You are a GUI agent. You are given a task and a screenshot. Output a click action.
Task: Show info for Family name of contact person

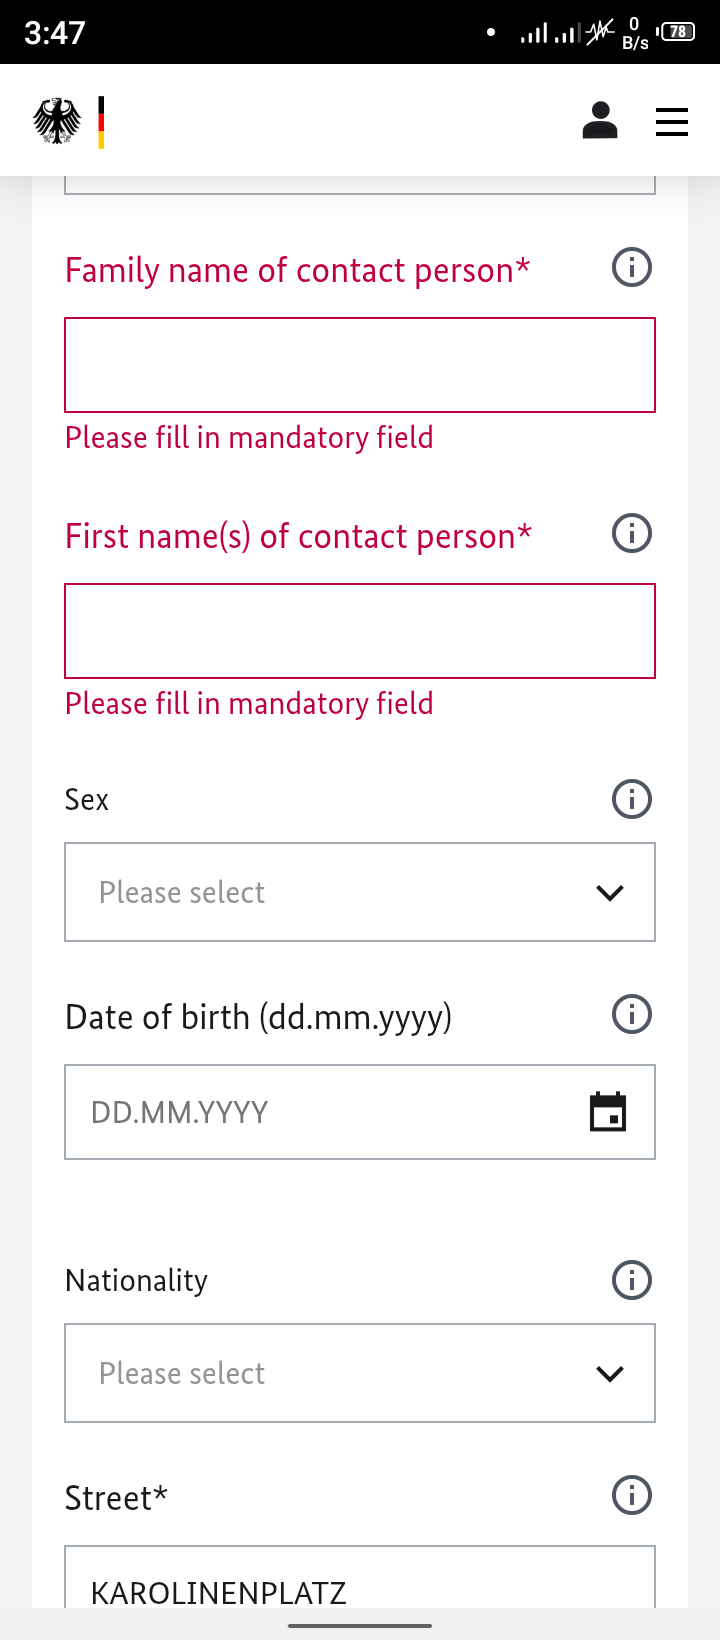pos(632,268)
